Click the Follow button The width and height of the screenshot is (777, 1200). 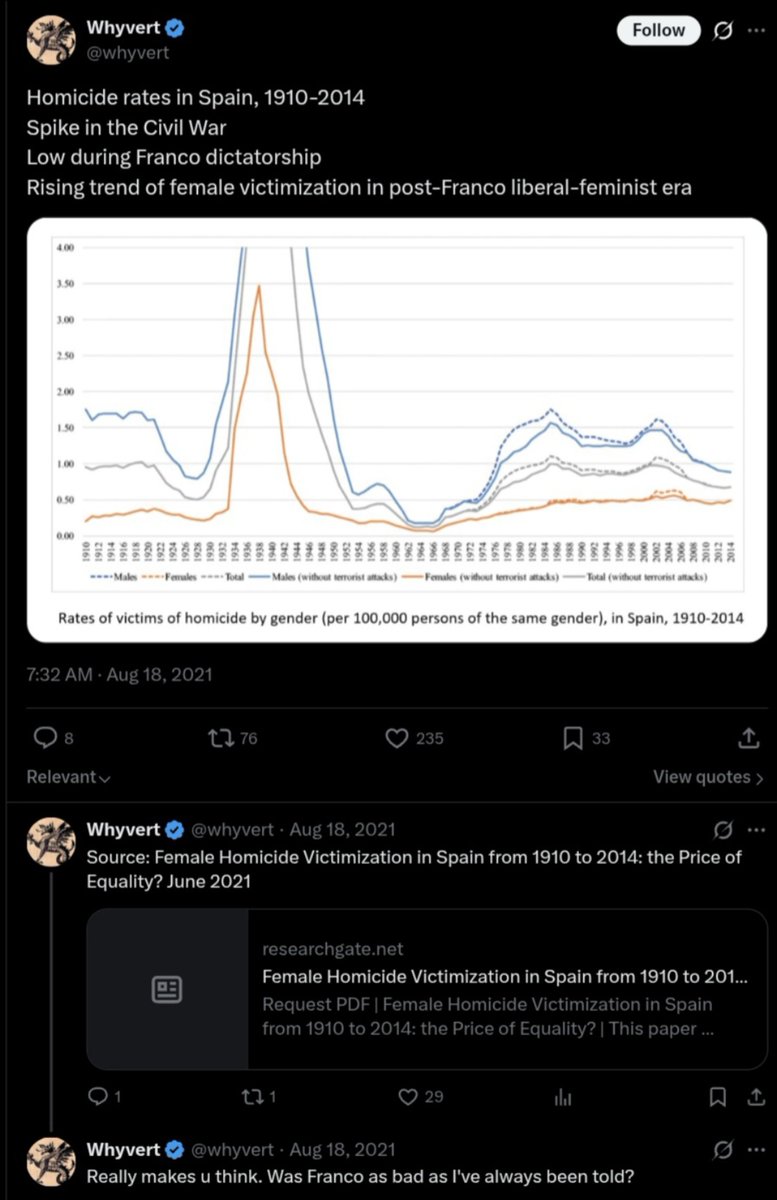click(x=658, y=30)
